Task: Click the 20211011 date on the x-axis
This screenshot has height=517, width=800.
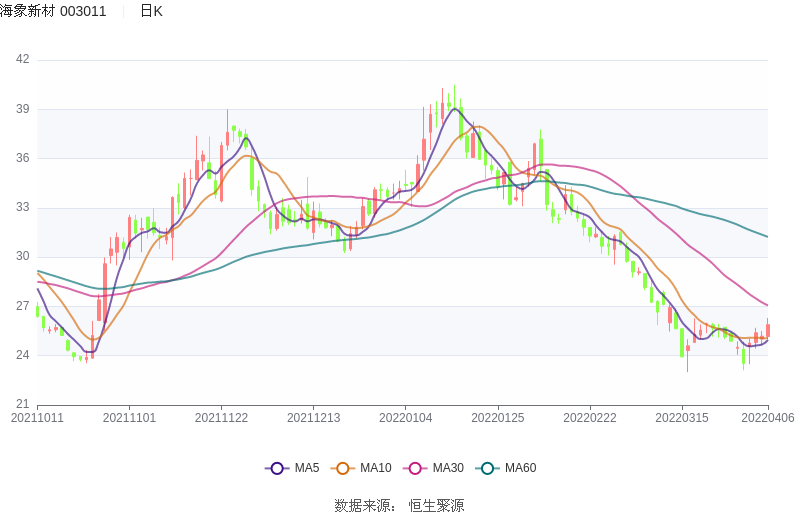Action: coord(37,418)
